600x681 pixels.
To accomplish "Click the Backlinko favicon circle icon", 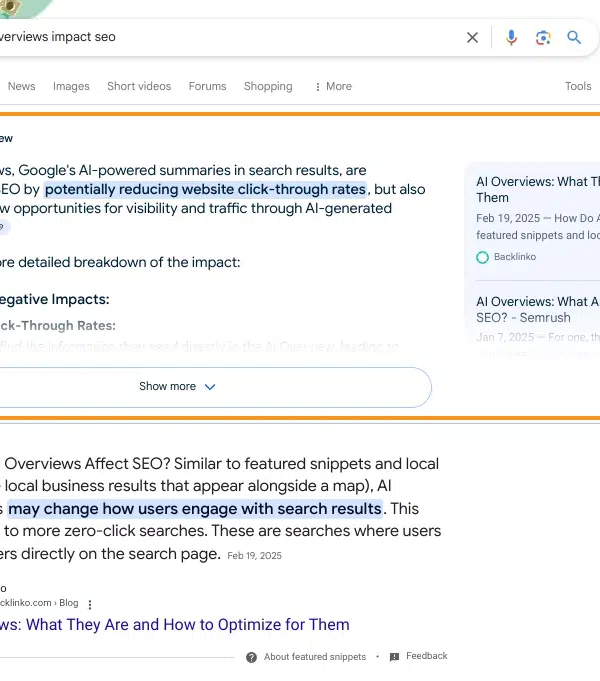I will tap(482, 257).
